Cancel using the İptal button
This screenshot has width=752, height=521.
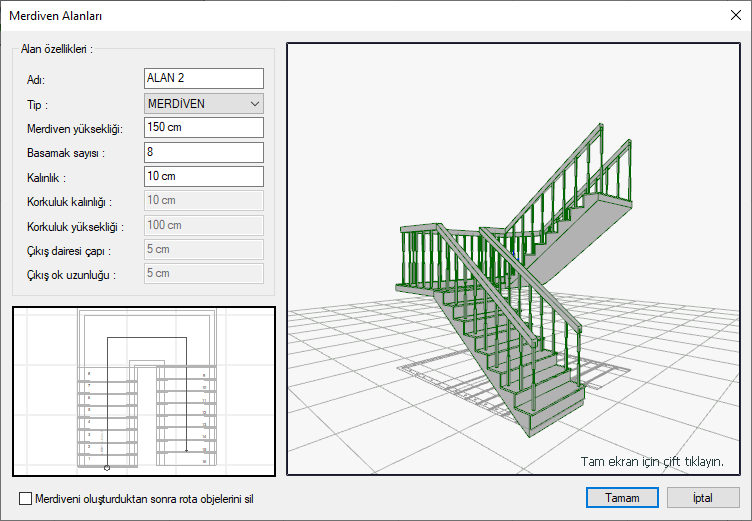point(702,497)
